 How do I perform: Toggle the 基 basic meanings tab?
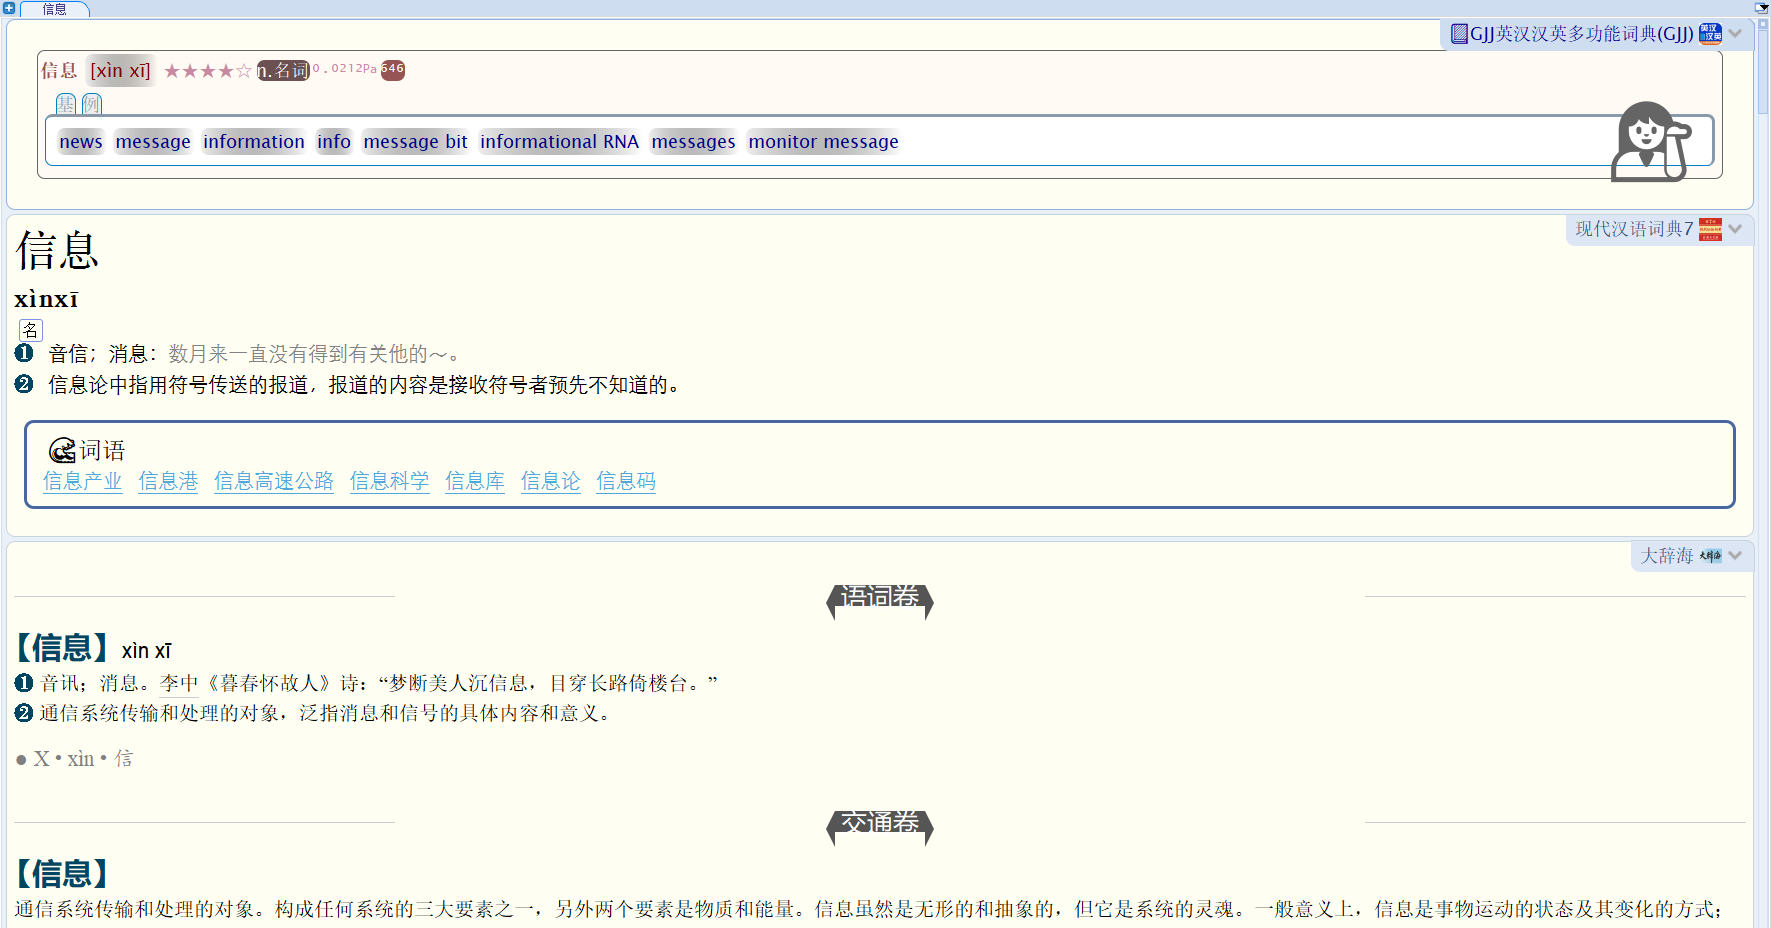click(x=66, y=104)
